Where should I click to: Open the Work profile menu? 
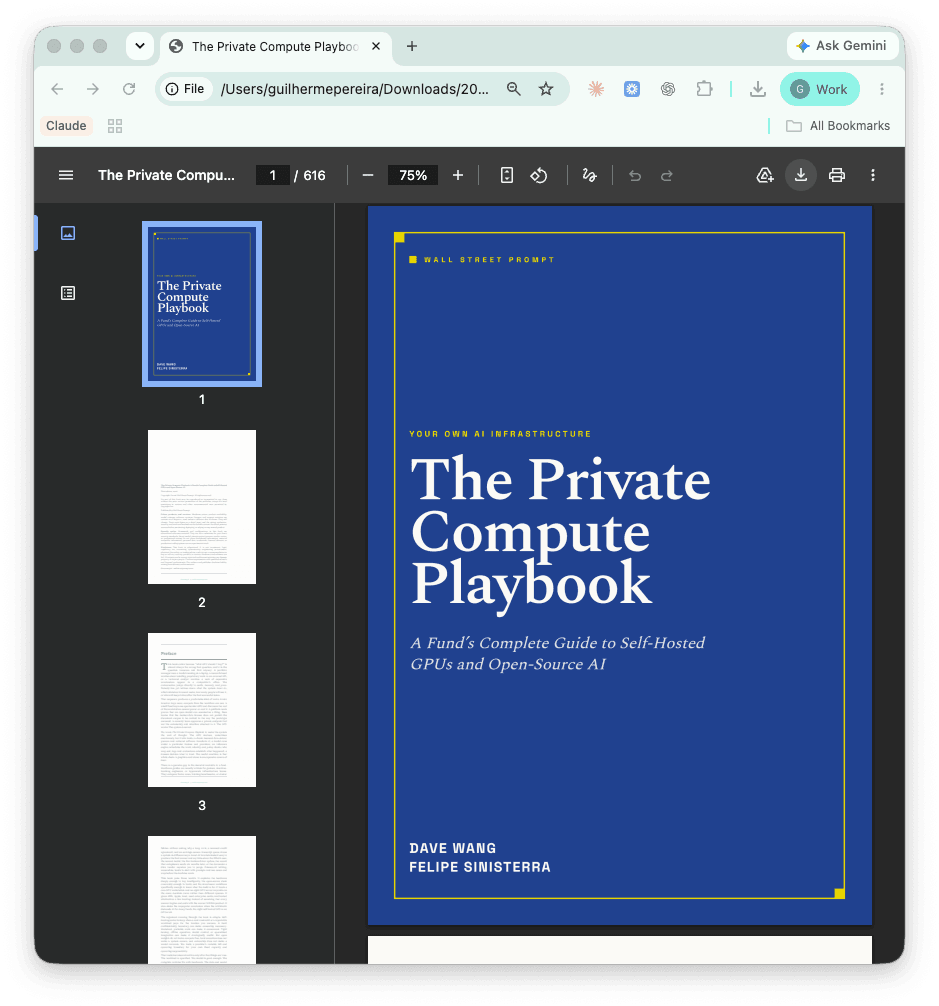(820, 89)
